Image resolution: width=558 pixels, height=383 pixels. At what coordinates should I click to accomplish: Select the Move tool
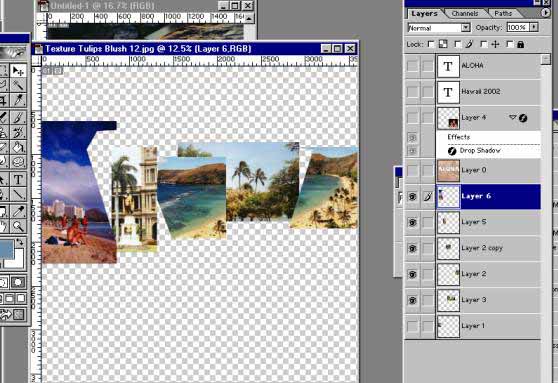[x=18, y=70]
